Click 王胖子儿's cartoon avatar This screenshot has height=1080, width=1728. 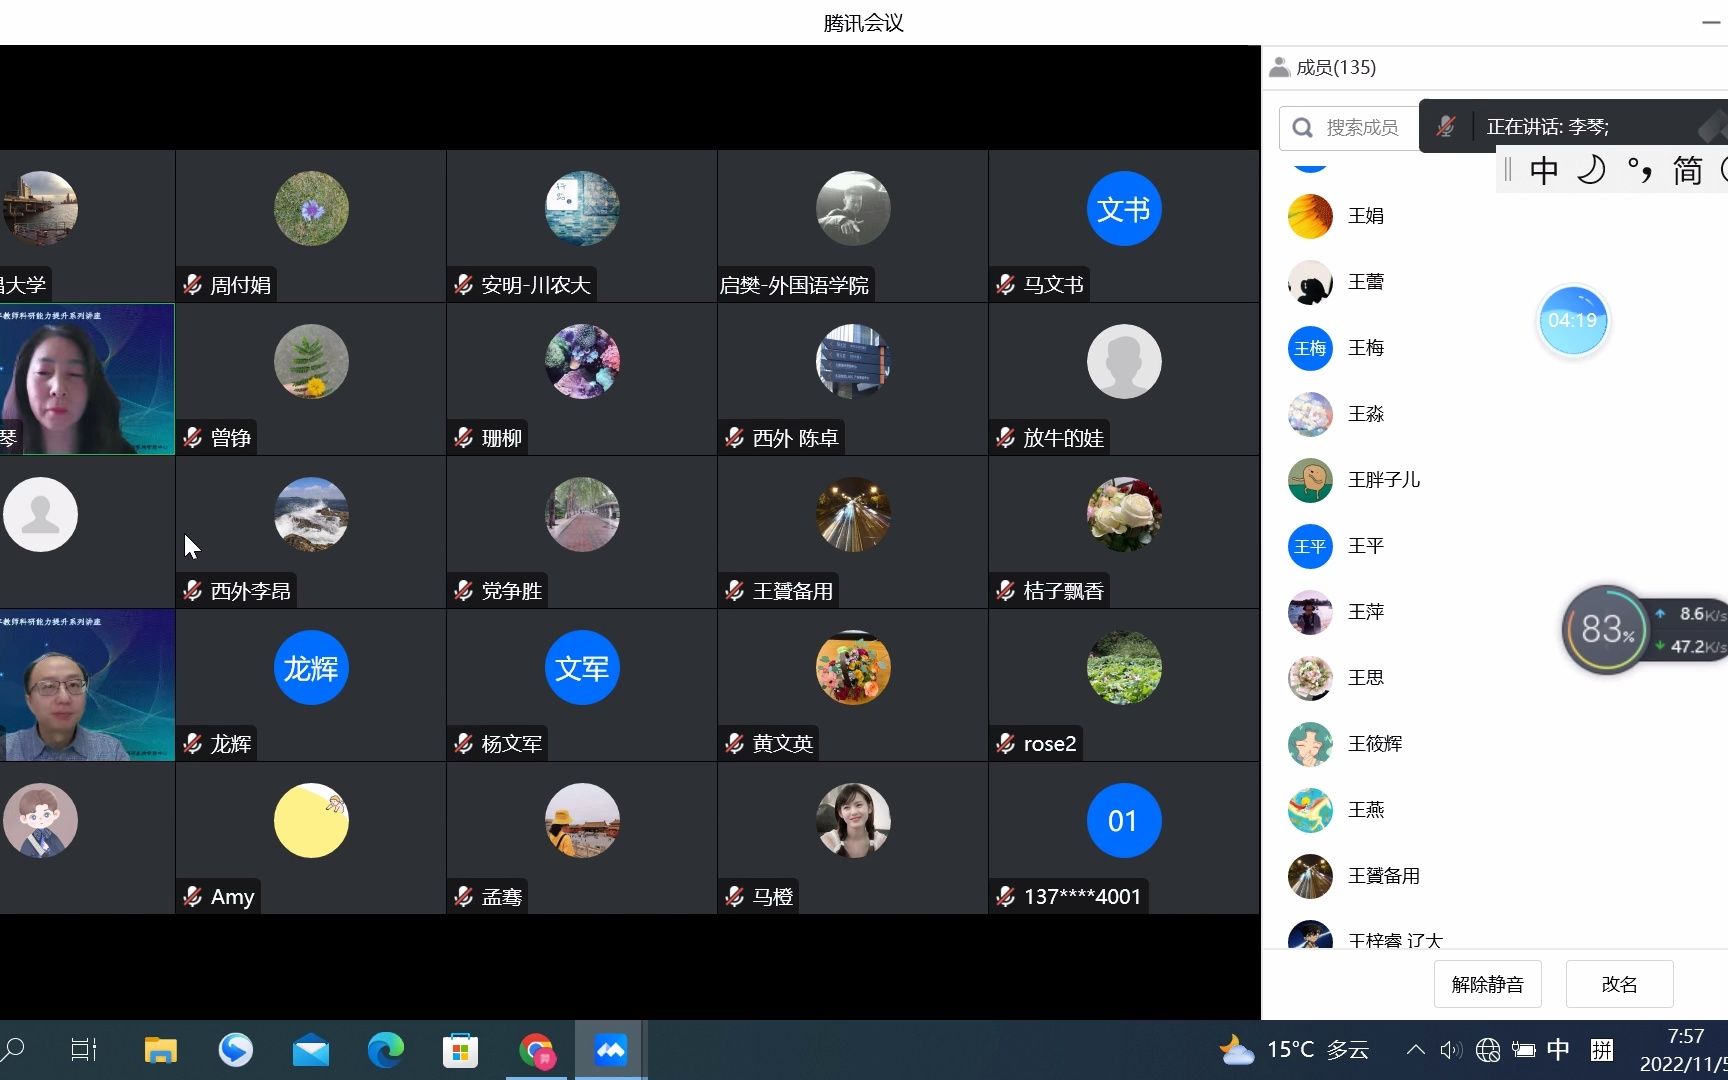[x=1310, y=480]
